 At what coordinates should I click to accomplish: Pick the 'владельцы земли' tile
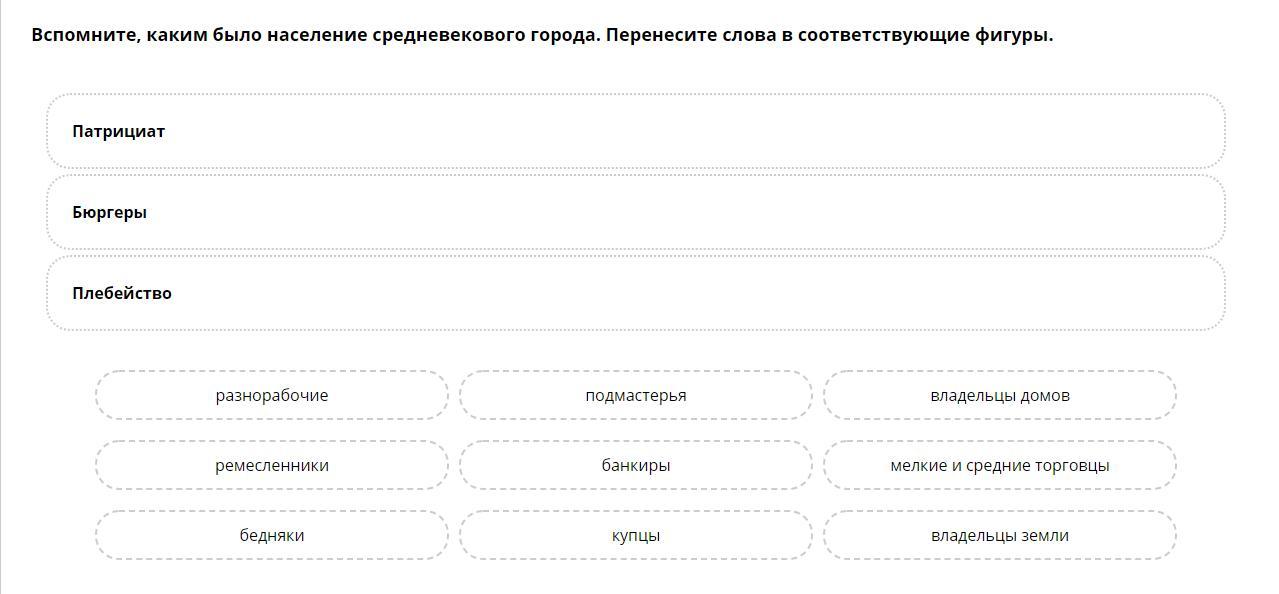pyautogui.click(x=1000, y=535)
